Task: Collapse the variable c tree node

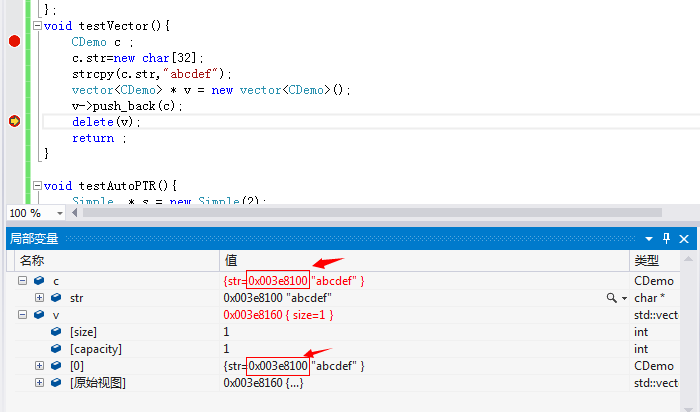Action: point(22,280)
